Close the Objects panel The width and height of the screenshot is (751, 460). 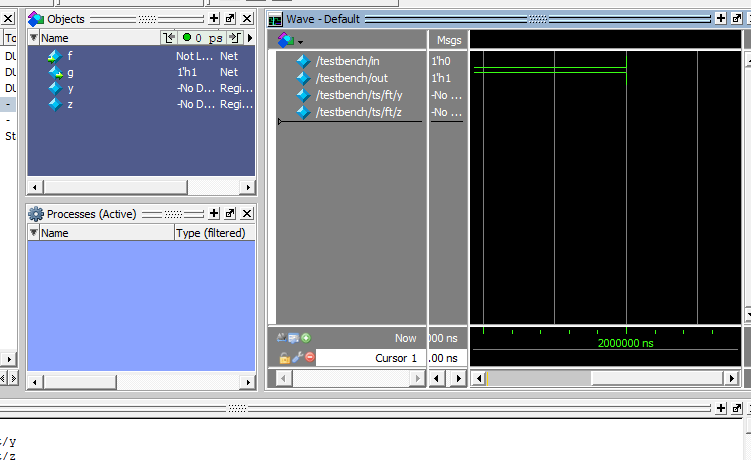point(247,19)
